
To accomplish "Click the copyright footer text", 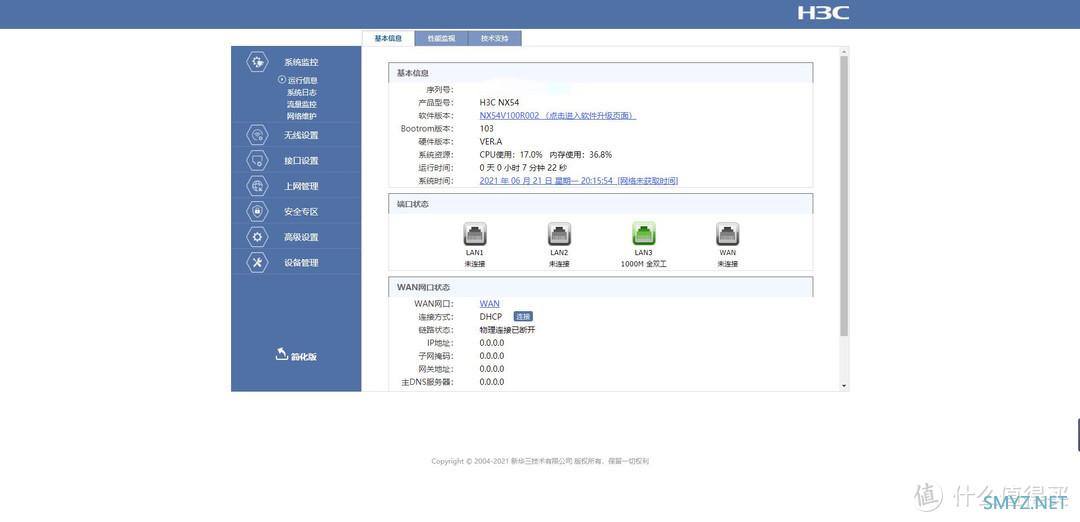I will [x=540, y=461].
